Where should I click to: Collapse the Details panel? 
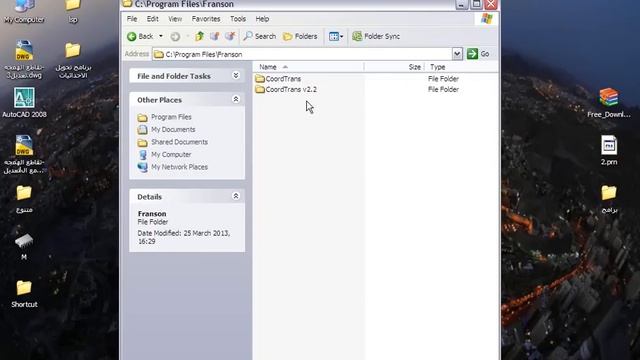tap(236, 196)
